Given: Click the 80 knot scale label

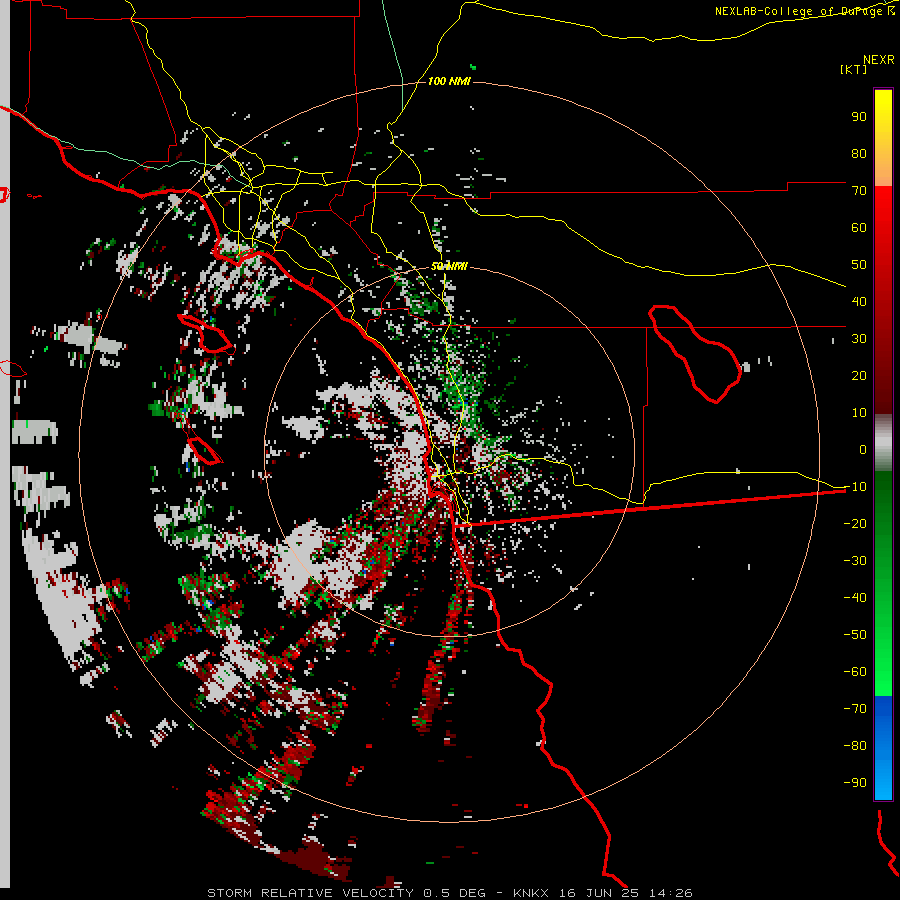Looking at the screenshot, I should coord(859,154).
